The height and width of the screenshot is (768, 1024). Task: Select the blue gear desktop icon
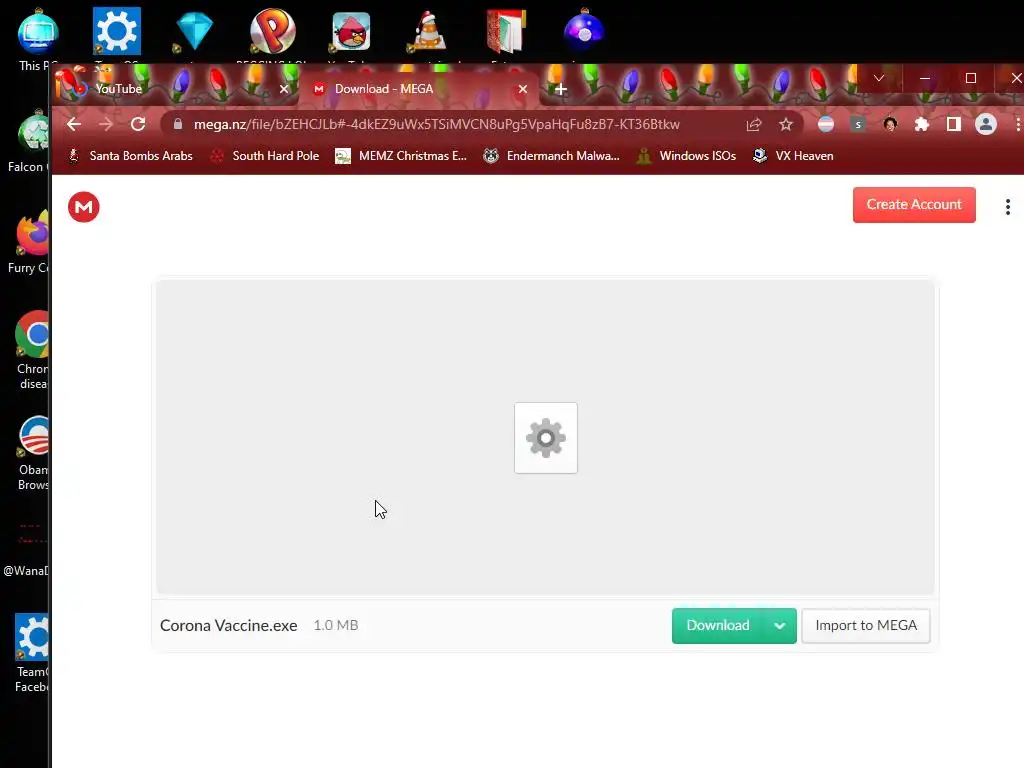117,31
